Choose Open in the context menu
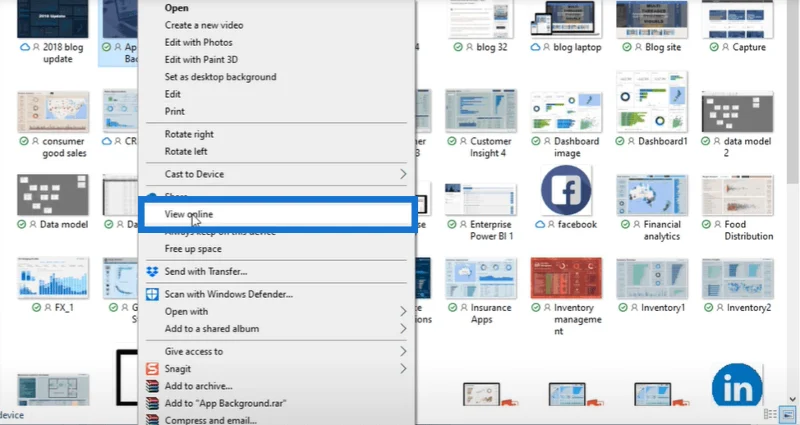800x425 pixels. click(177, 8)
